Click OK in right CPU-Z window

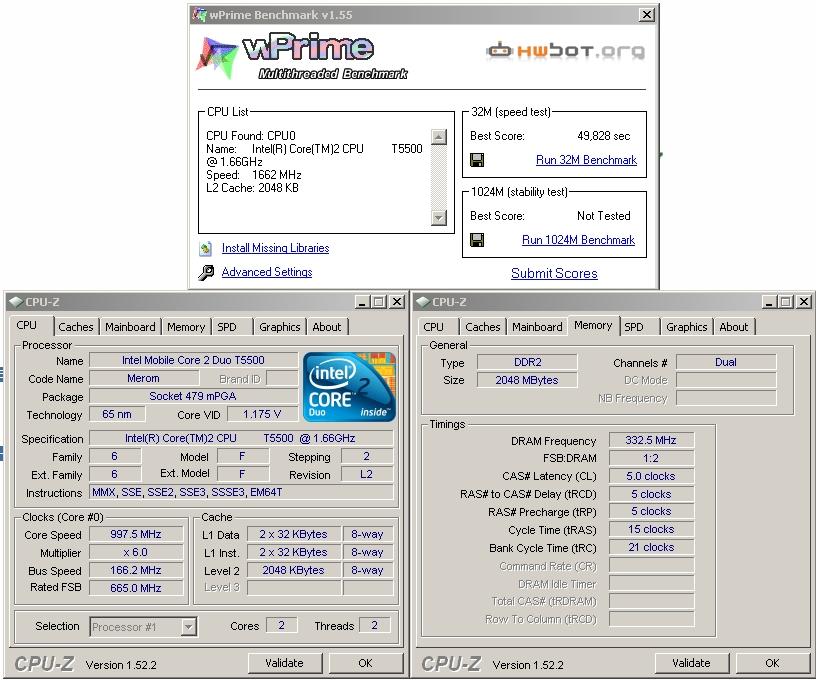[x=772, y=663]
